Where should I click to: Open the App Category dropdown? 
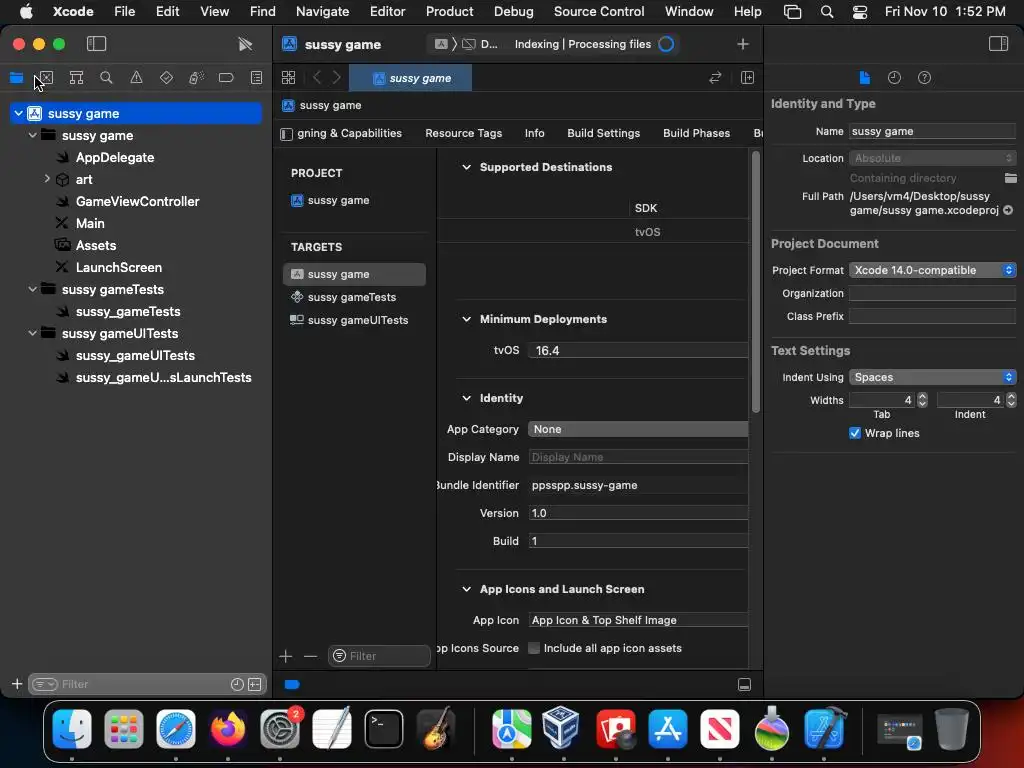tap(638, 429)
